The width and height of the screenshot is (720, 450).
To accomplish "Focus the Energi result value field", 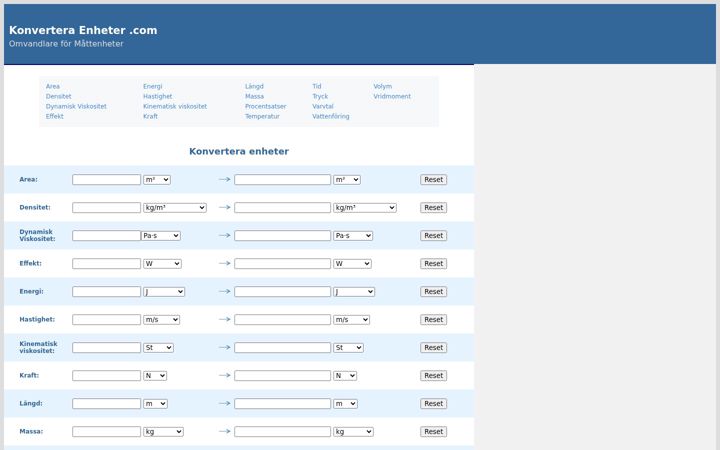I will click(282, 292).
